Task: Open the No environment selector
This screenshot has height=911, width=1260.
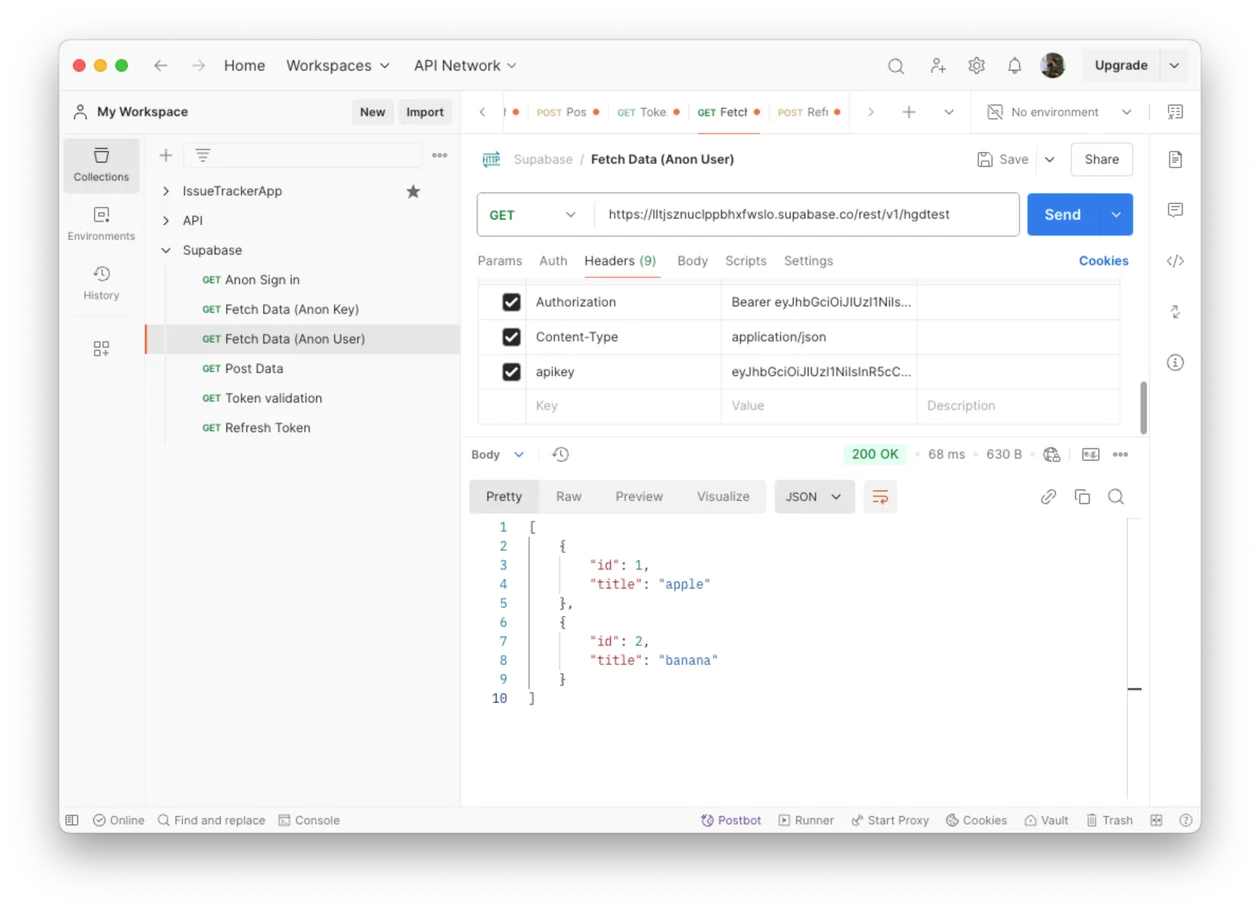Action: click(x=1059, y=112)
